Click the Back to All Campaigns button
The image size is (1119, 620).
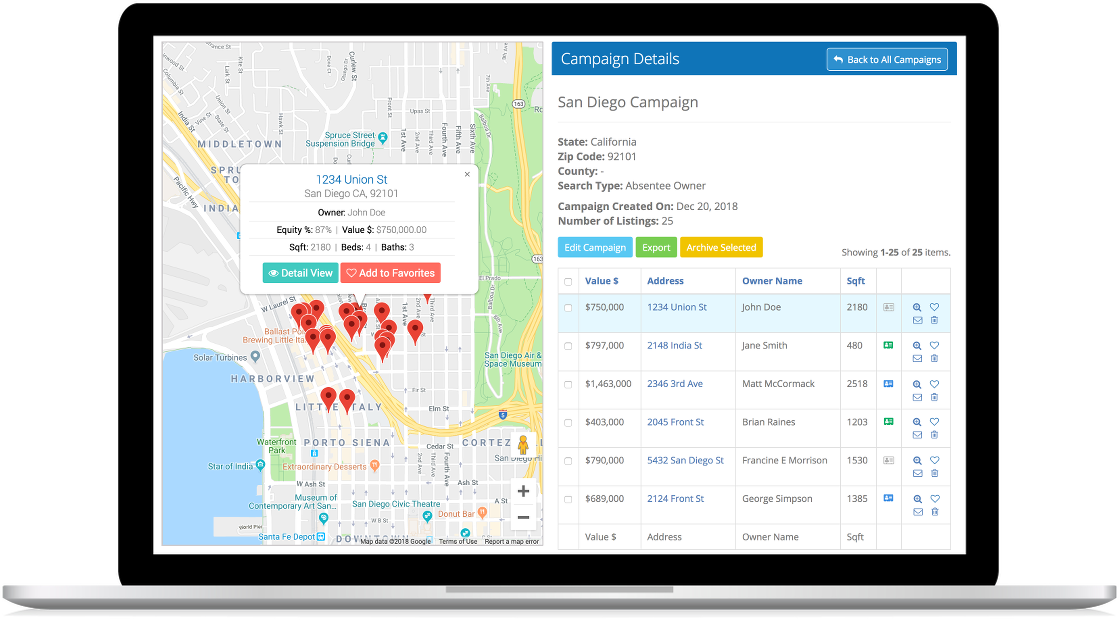click(x=887, y=60)
